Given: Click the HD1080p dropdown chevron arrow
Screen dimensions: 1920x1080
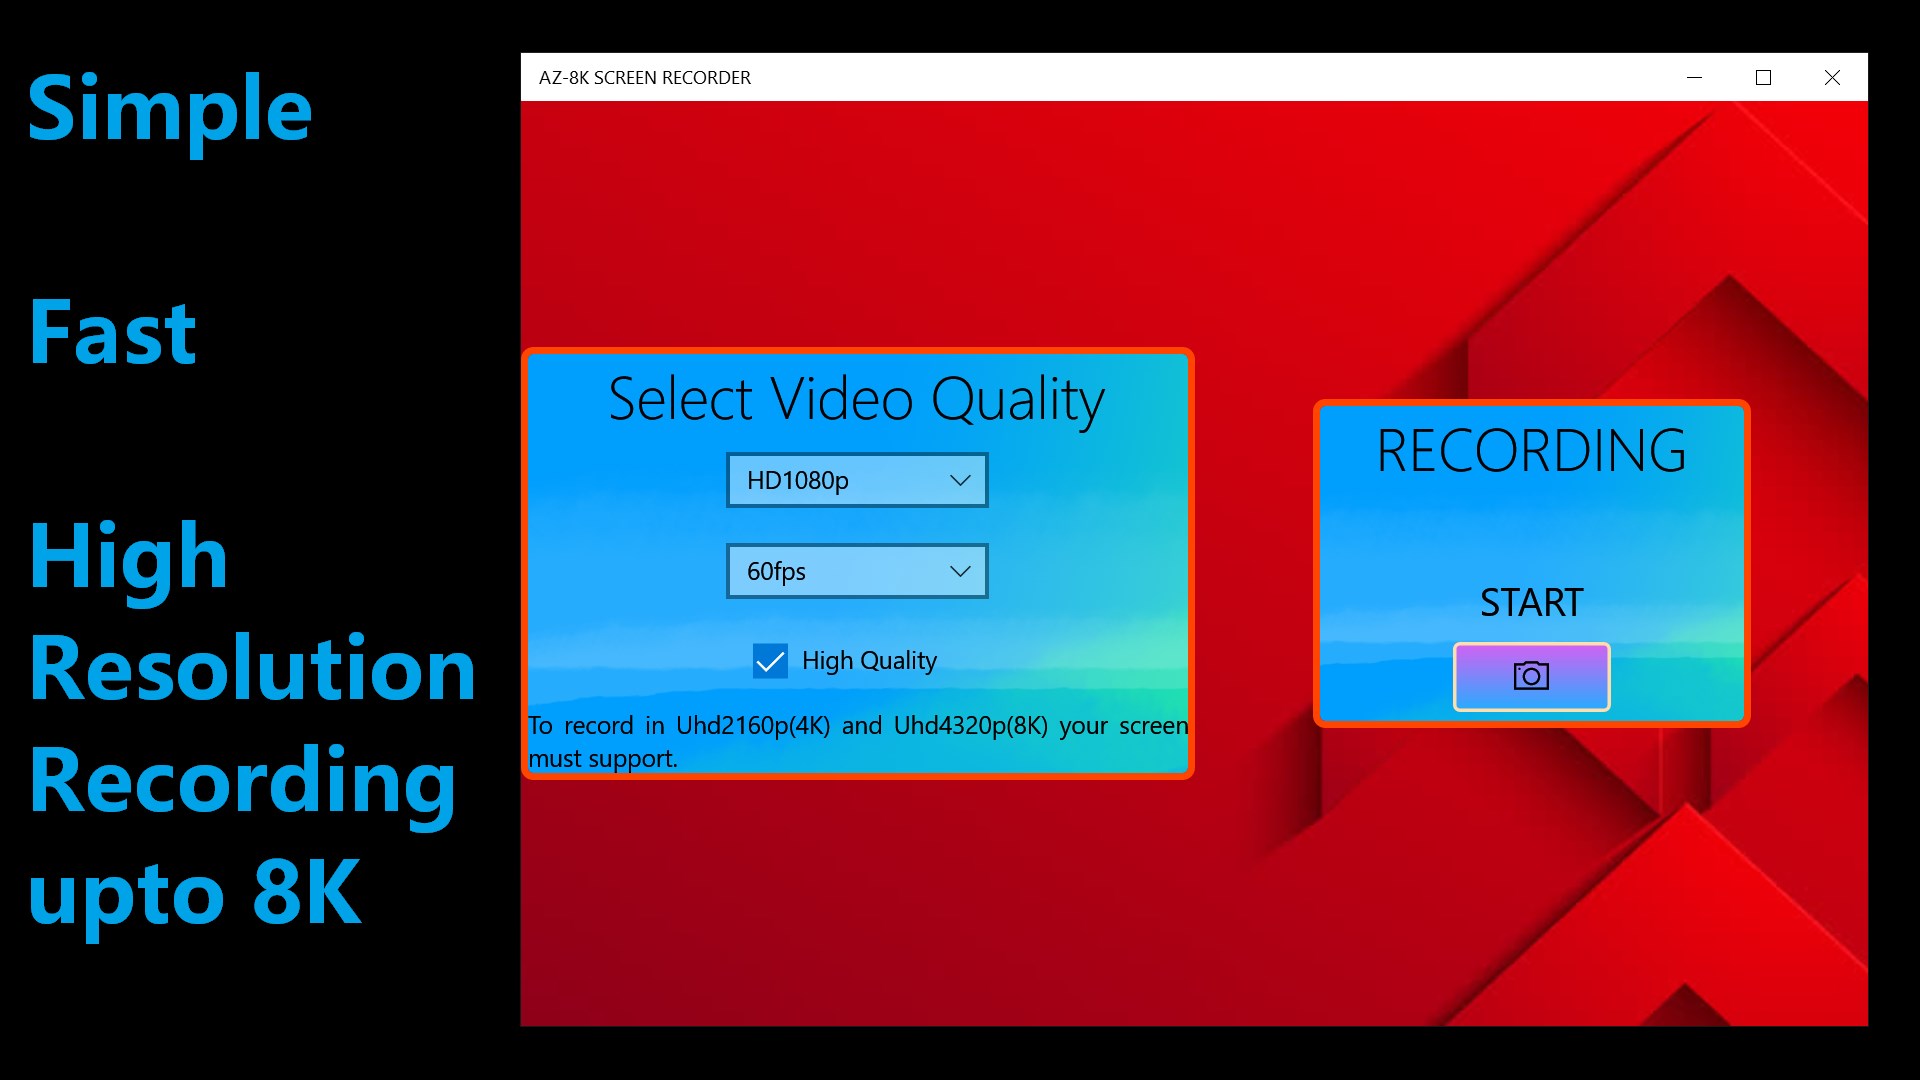Looking at the screenshot, I should coord(960,481).
